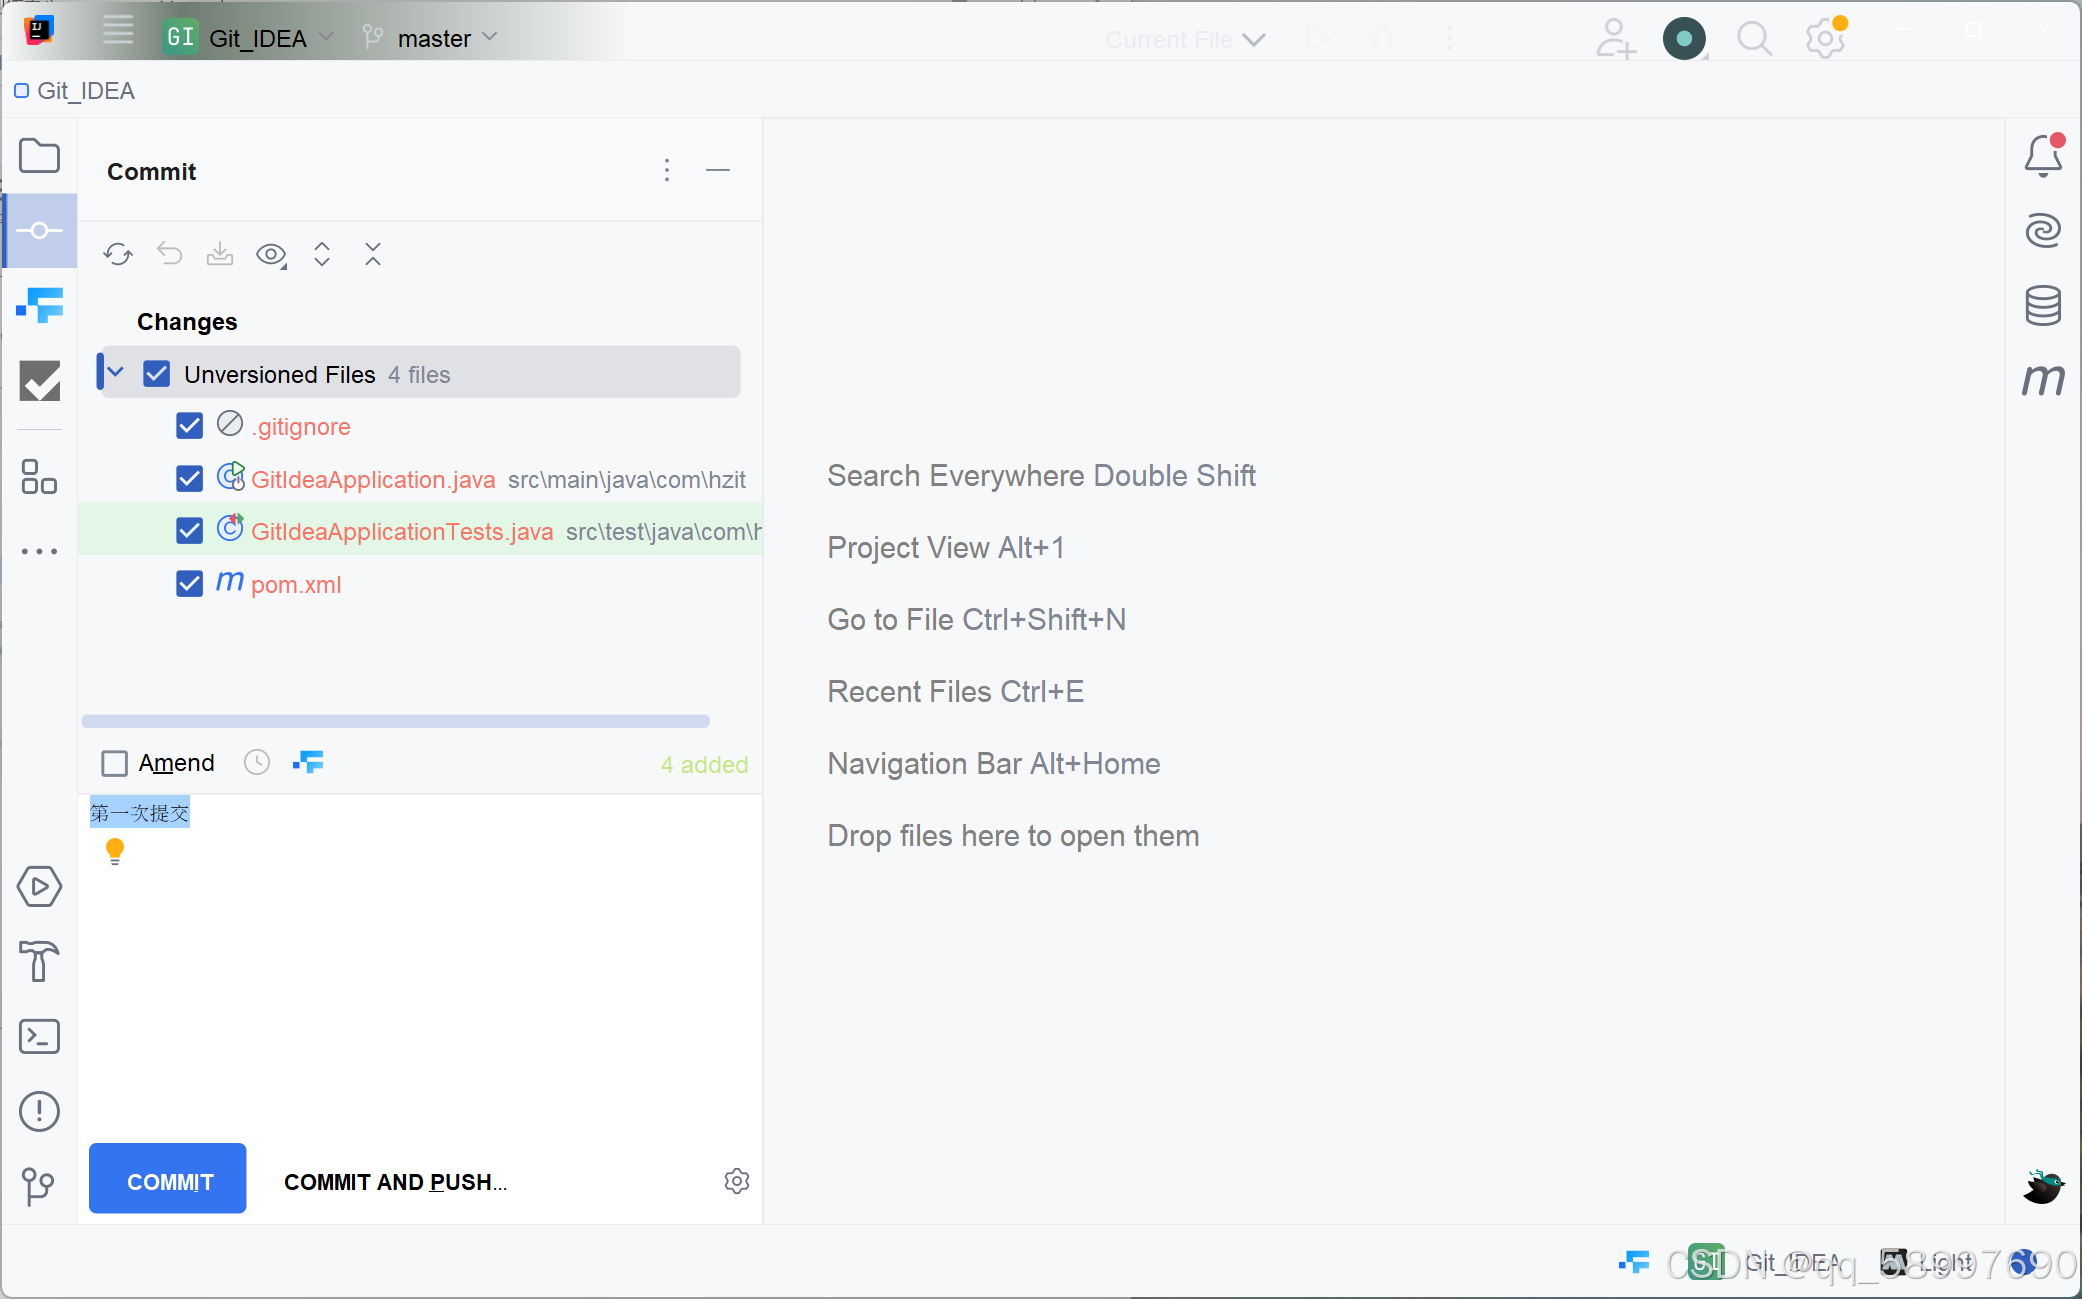Viewport: 2082px width, 1299px height.
Task: Enable the Amend checkbox
Action: tap(115, 764)
